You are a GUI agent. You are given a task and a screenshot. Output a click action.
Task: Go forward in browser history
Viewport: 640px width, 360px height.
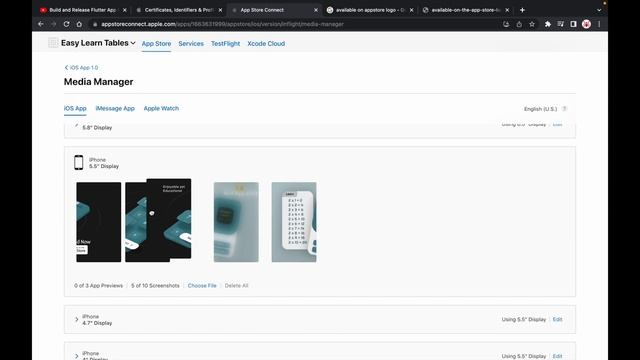[x=53, y=24]
